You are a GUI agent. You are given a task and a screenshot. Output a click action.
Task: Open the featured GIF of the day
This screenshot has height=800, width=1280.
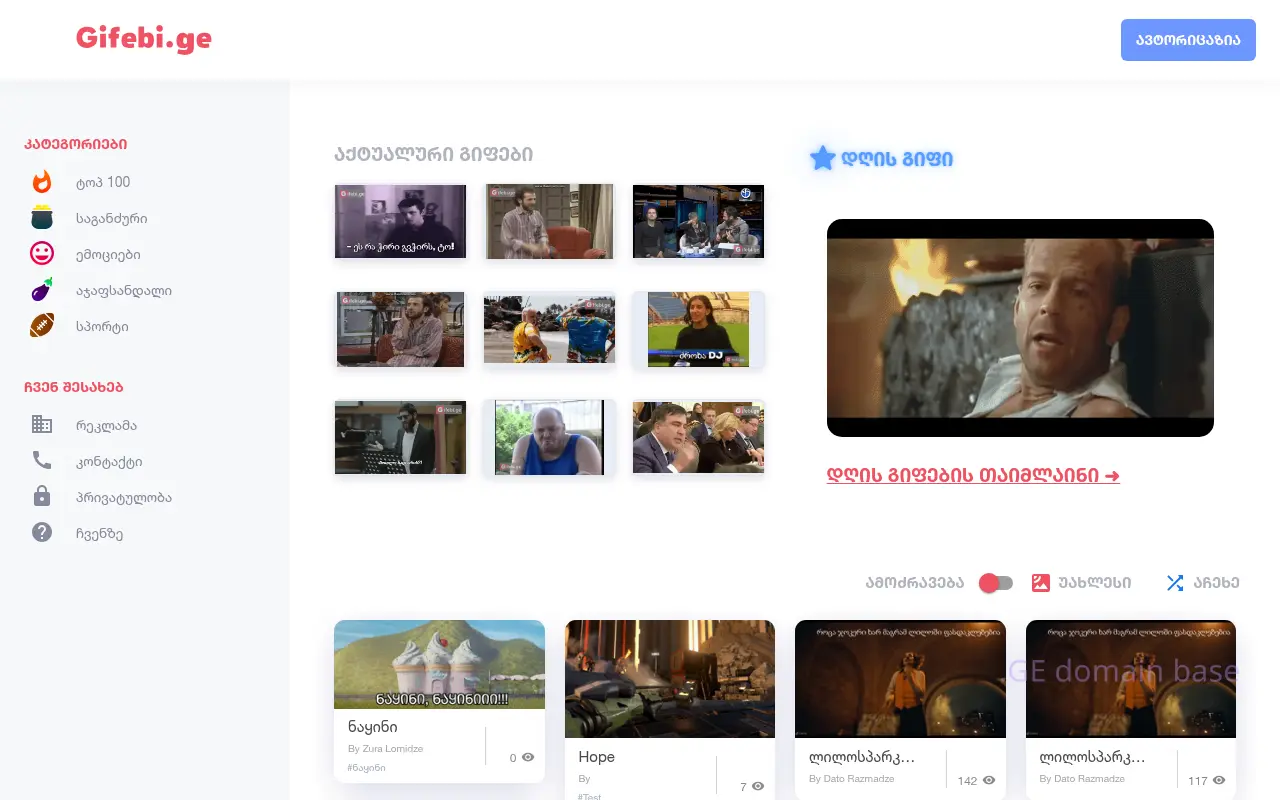pos(1020,328)
